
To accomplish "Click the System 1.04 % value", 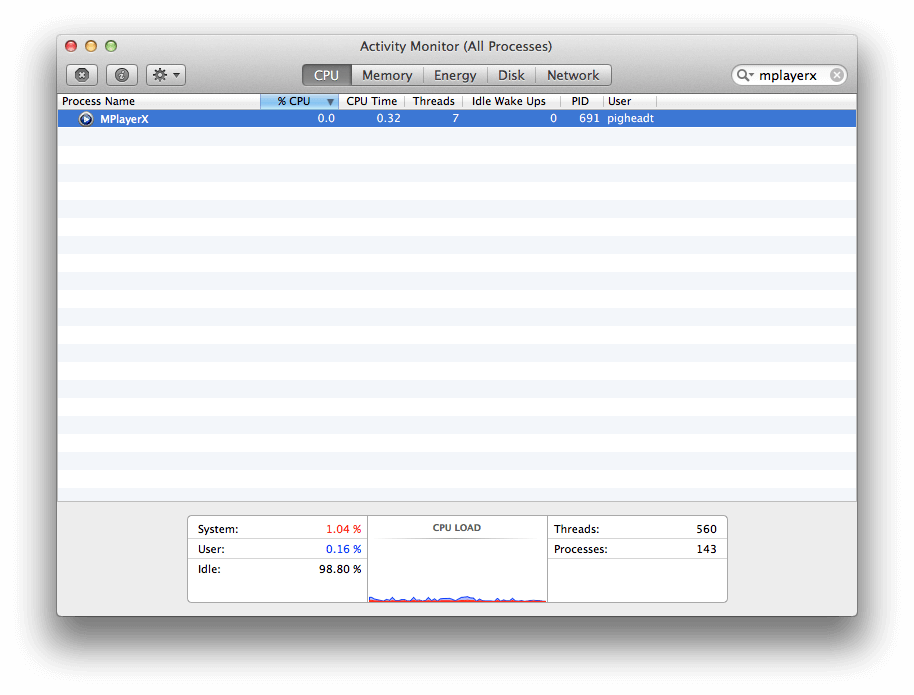I will coord(343,529).
